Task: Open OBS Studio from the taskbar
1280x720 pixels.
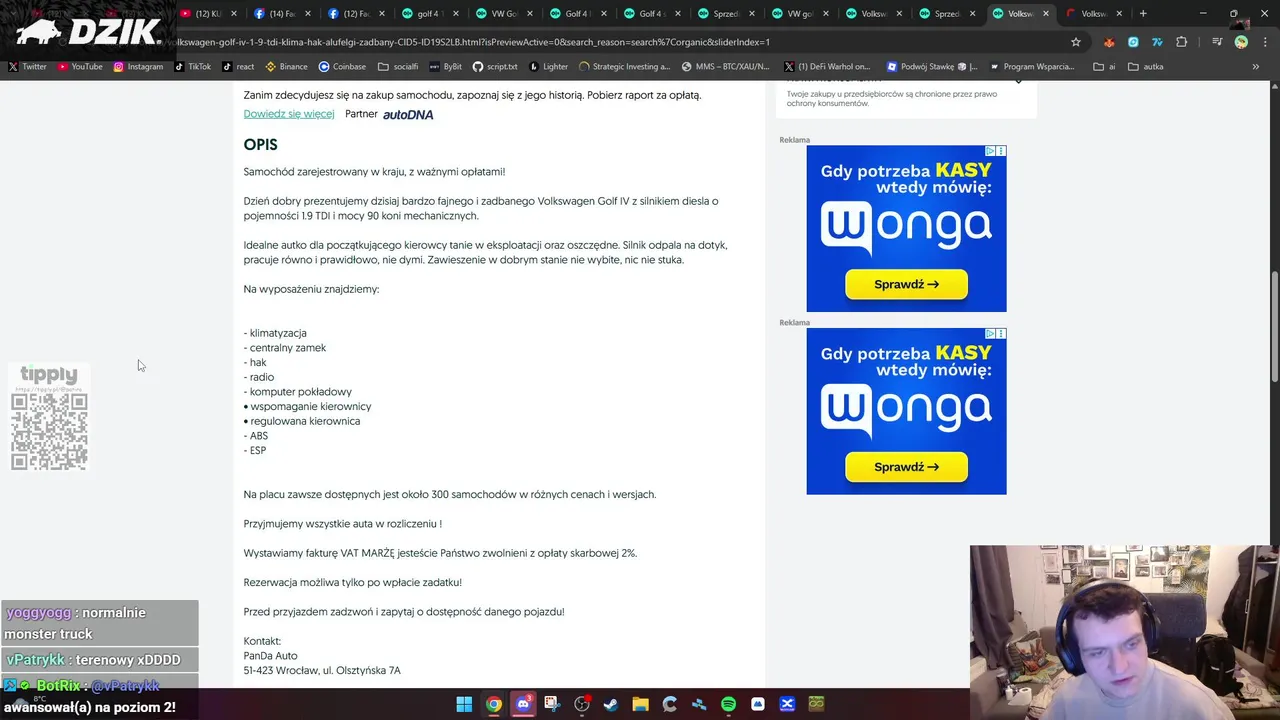Action: tap(582, 704)
